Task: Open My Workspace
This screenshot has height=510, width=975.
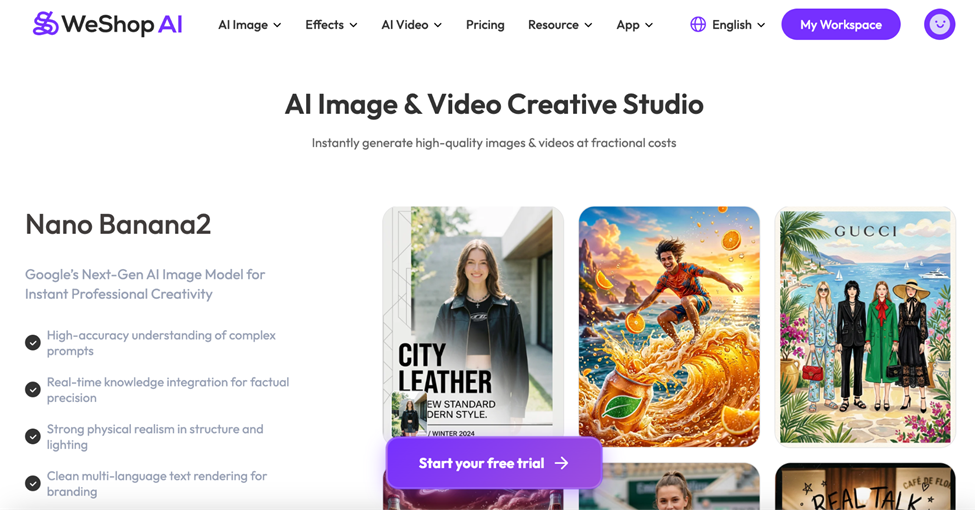Action: click(840, 24)
